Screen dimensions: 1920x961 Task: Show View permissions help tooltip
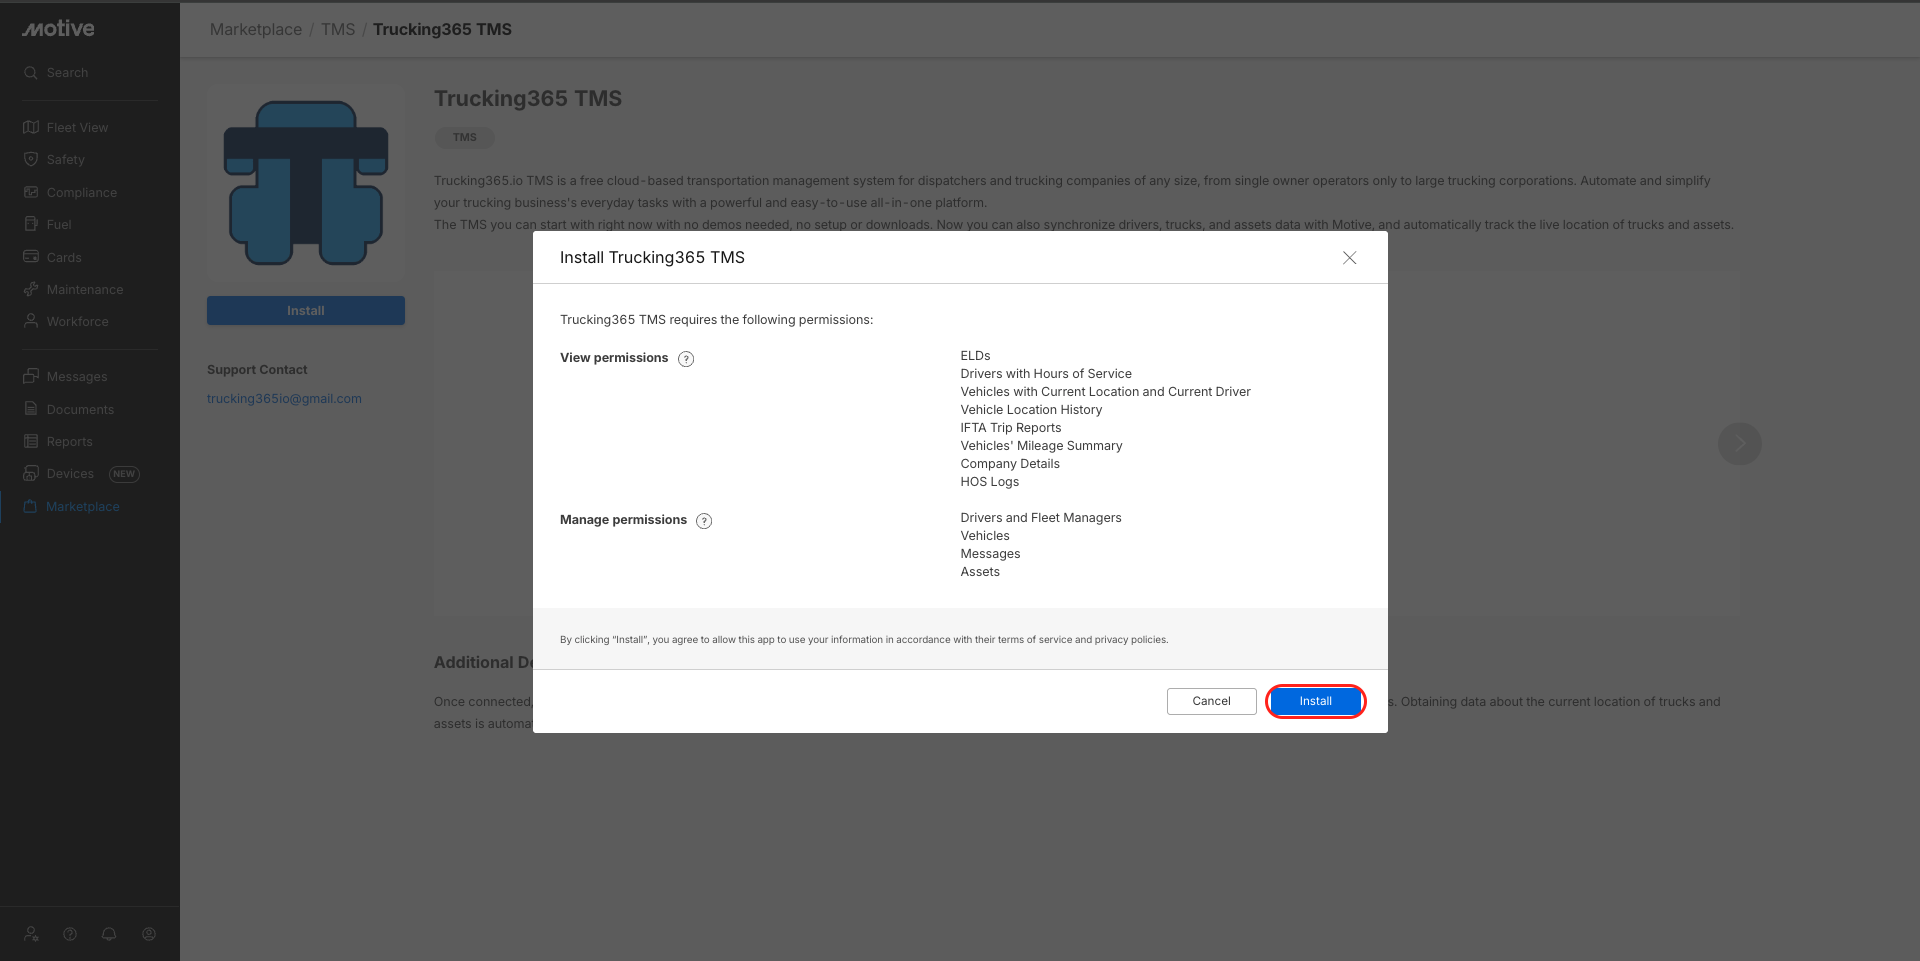click(686, 359)
